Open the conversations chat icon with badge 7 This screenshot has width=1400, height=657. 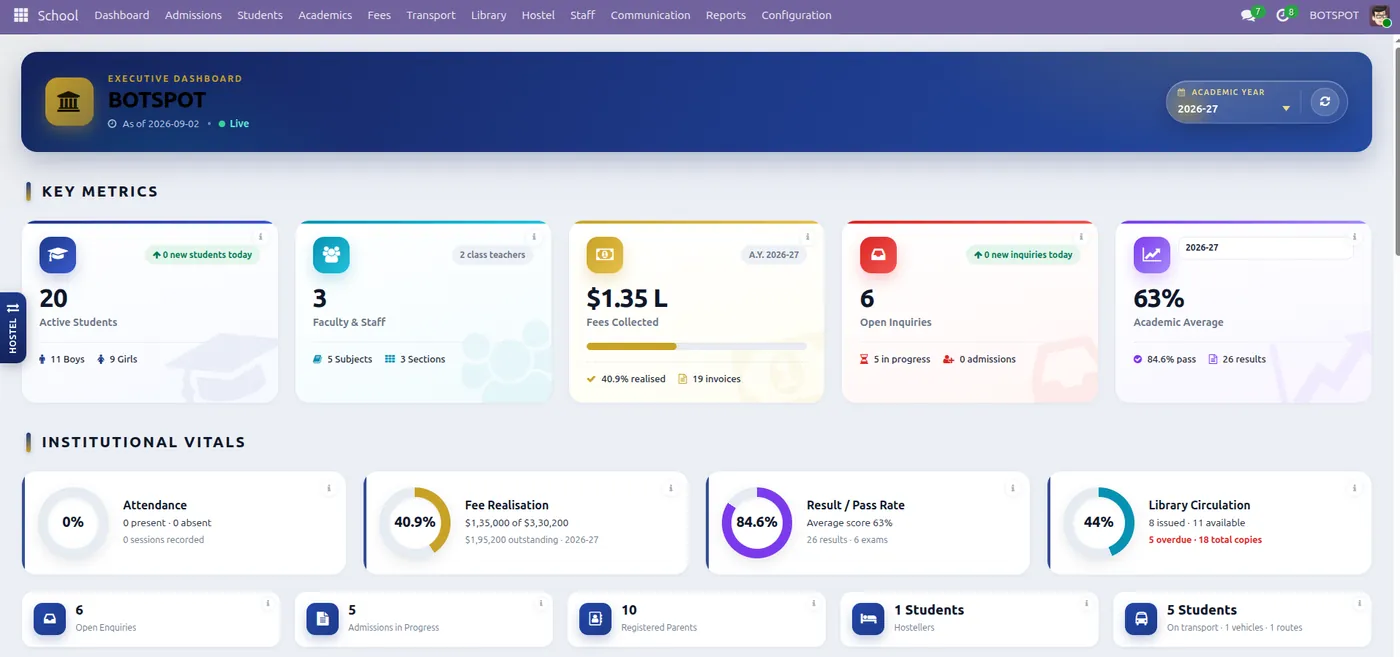click(1248, 15)
